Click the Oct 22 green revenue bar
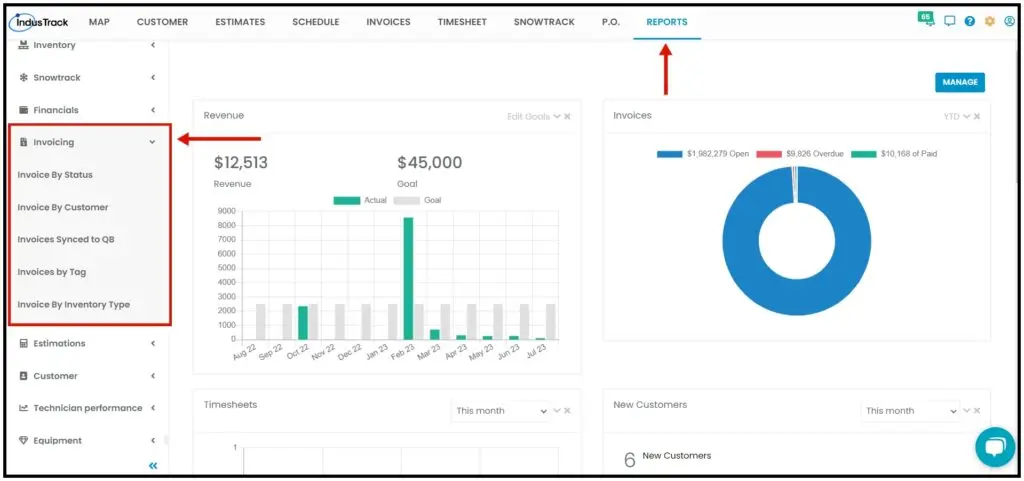This screenshot has width=1024, height=481. tap(303, 323)
